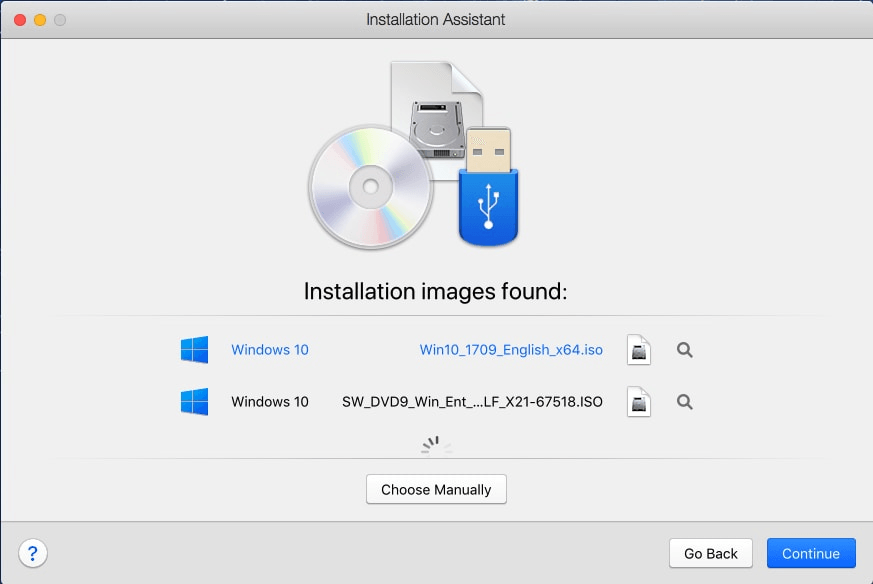Click the second Windows 10 row label

(x=269, y=401)
